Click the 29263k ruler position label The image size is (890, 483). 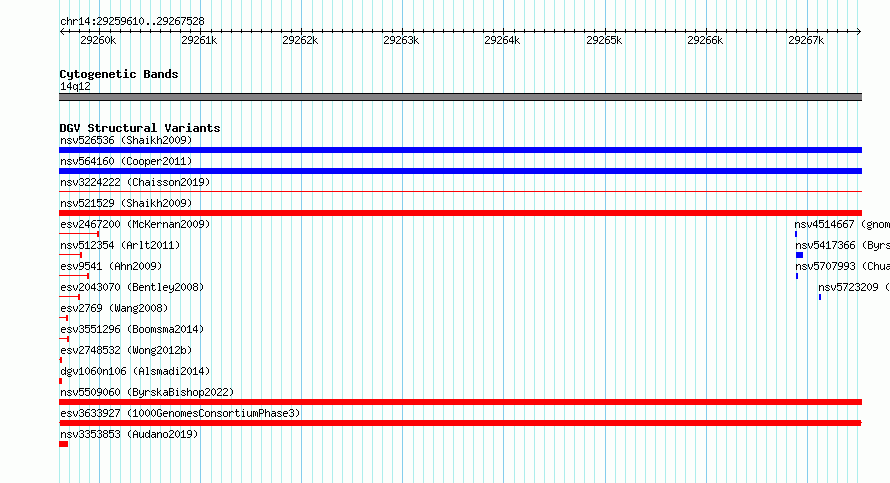pyautogui.click(x=401, y=40)
